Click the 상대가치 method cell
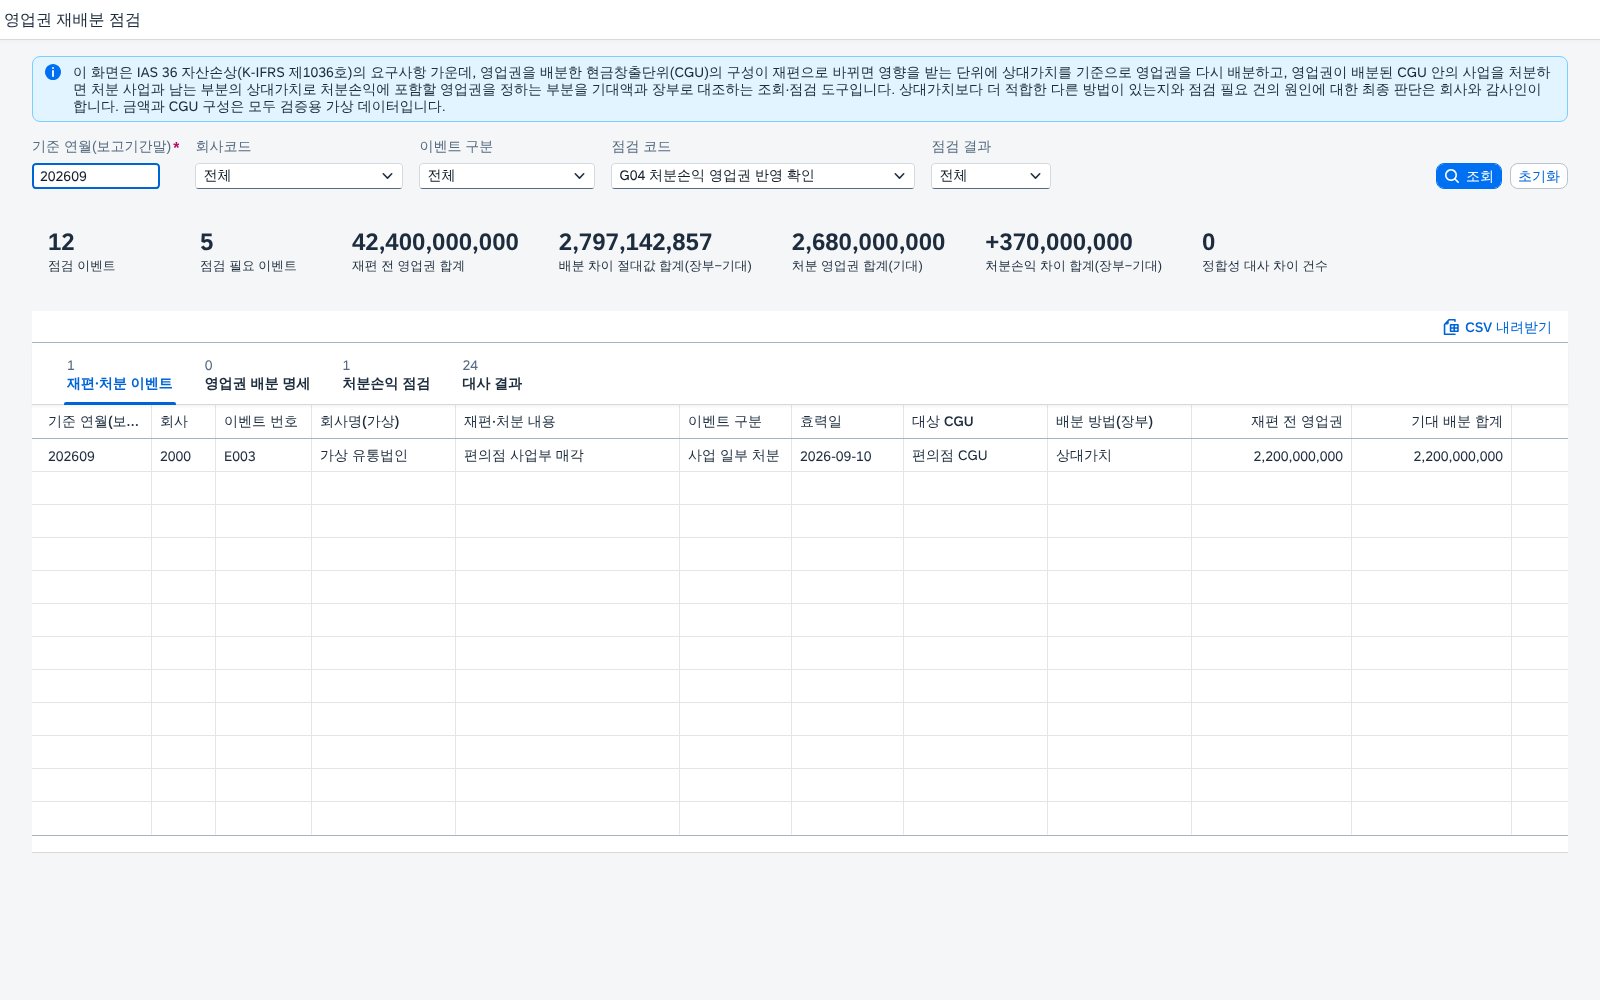 (x=1119, y=456)
